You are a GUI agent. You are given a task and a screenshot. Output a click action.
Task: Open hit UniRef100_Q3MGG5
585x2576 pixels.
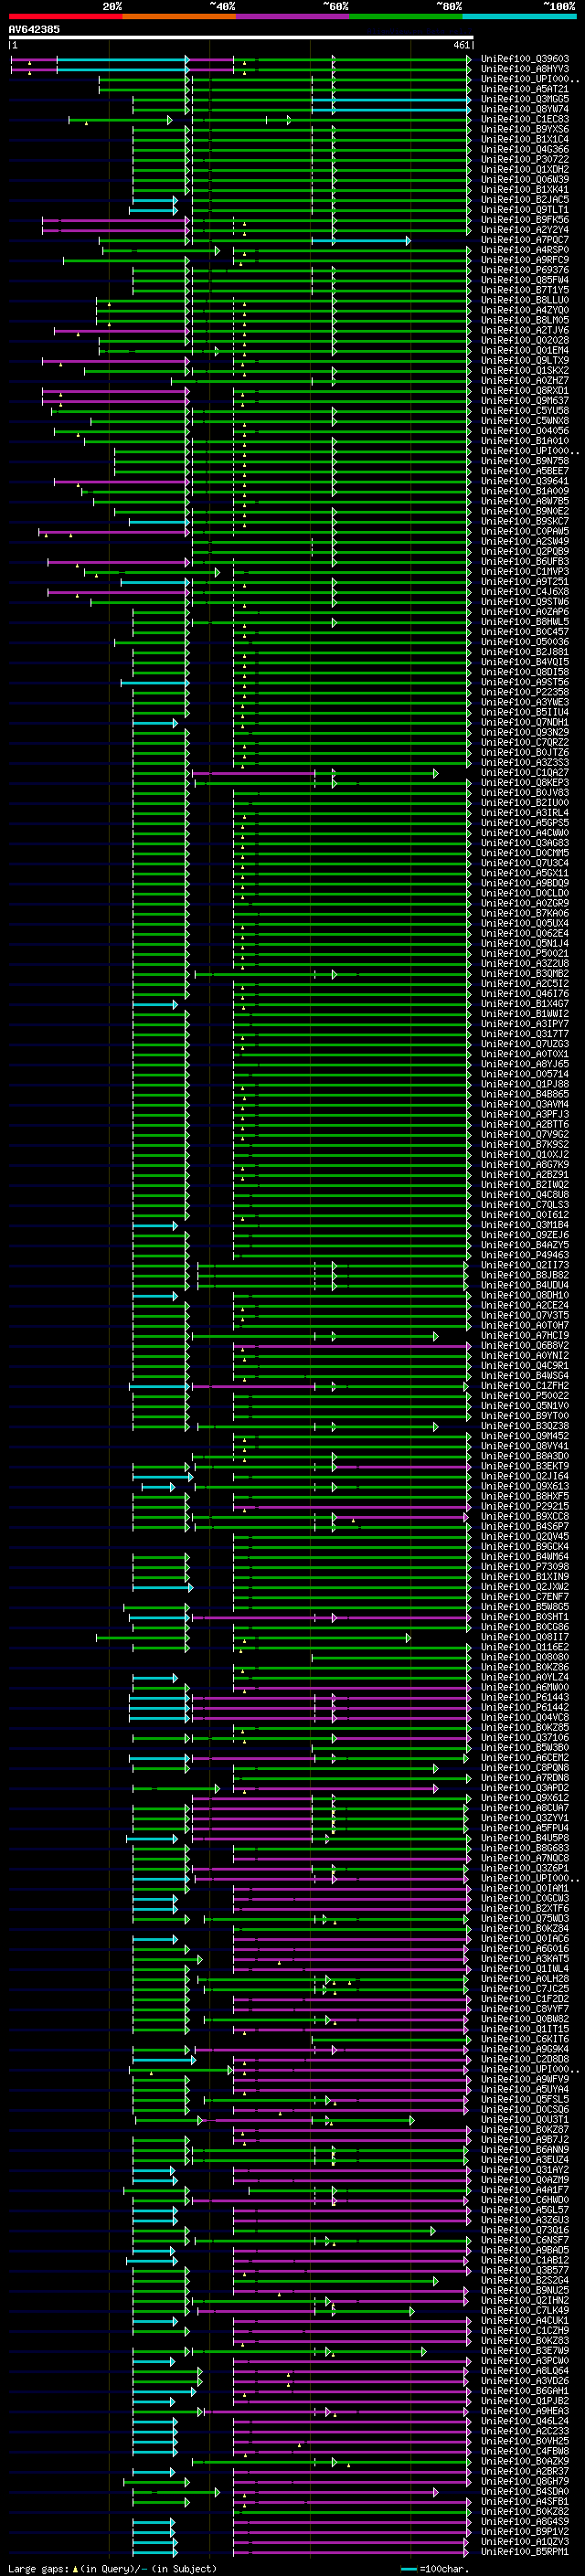525,99
